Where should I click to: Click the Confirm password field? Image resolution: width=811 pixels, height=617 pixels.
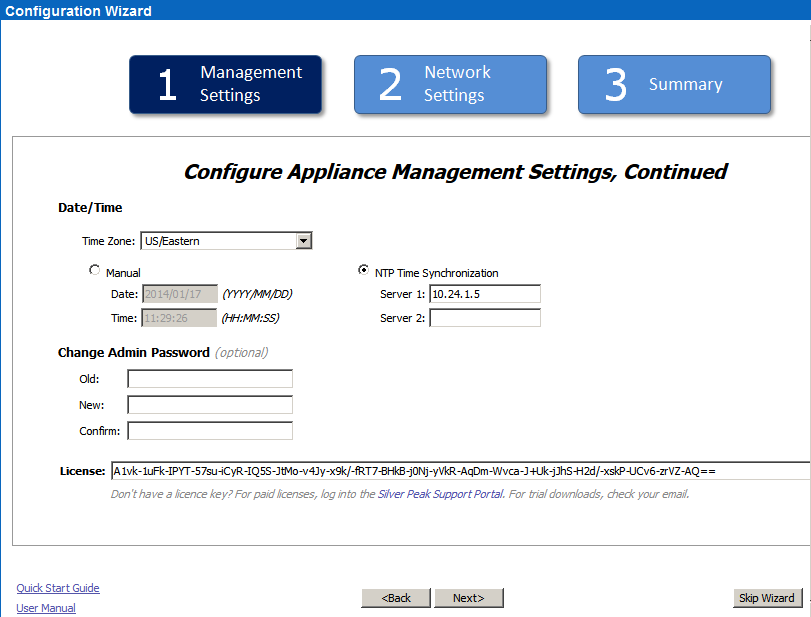[210, 431]
